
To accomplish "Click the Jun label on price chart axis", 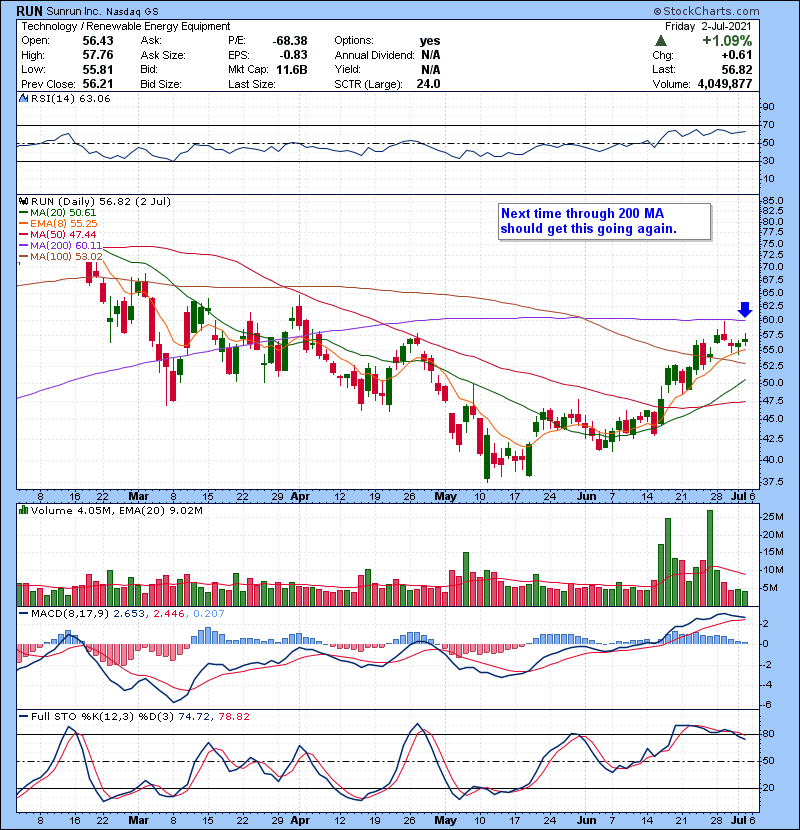I will 586,497.
